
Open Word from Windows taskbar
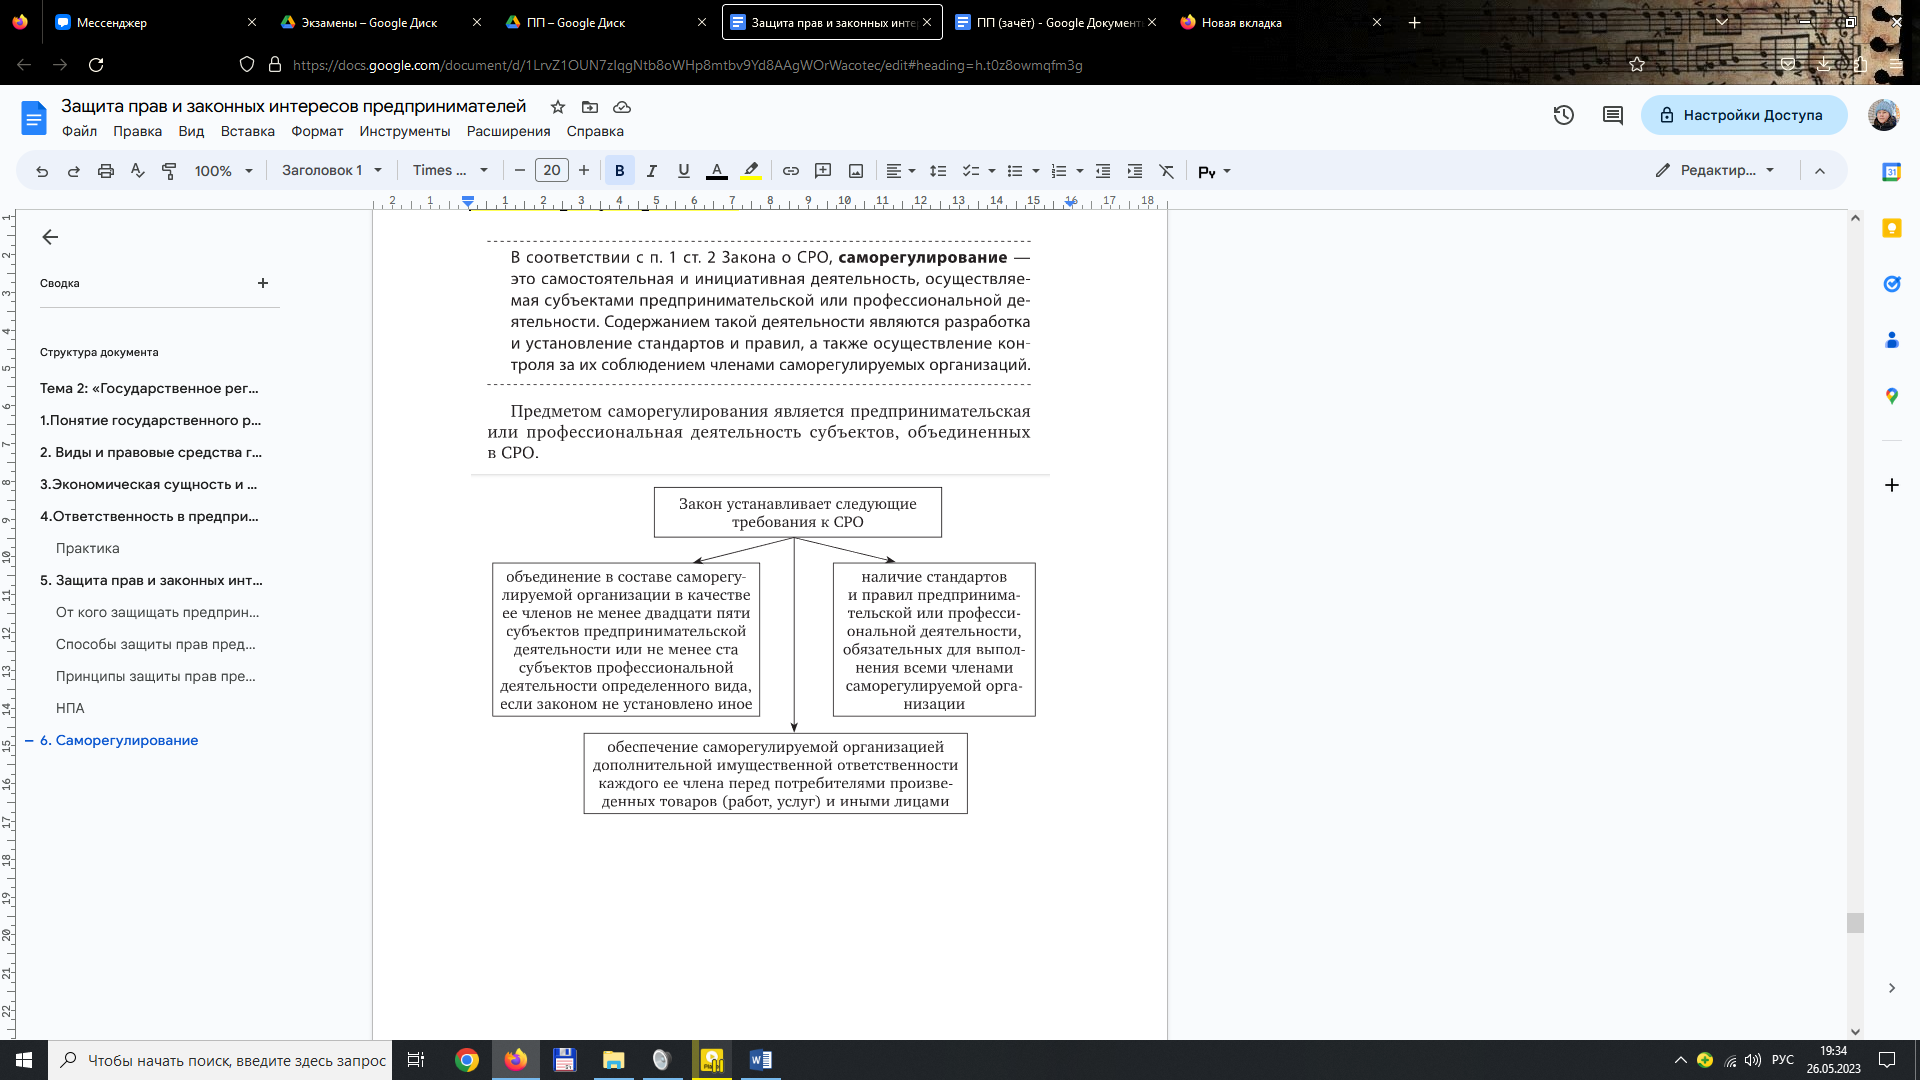pos(760,1060)
